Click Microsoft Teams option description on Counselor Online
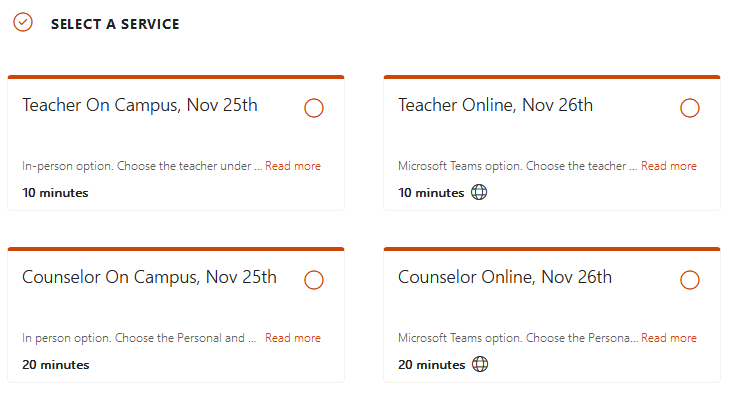Screen dimensions: 738x400 coord(518,338)
